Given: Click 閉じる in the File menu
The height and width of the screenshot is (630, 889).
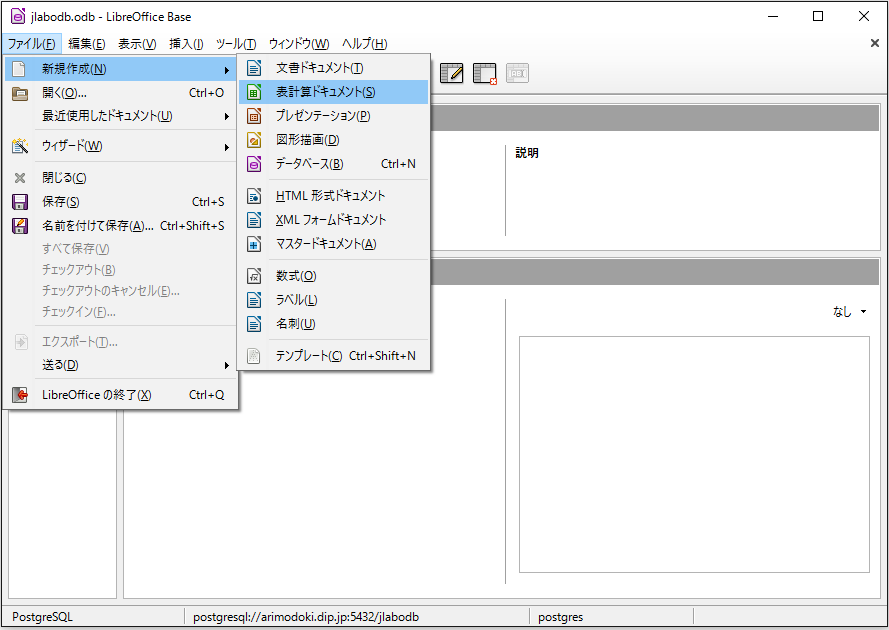Looking at the screenshot, I should pos(121,178).
